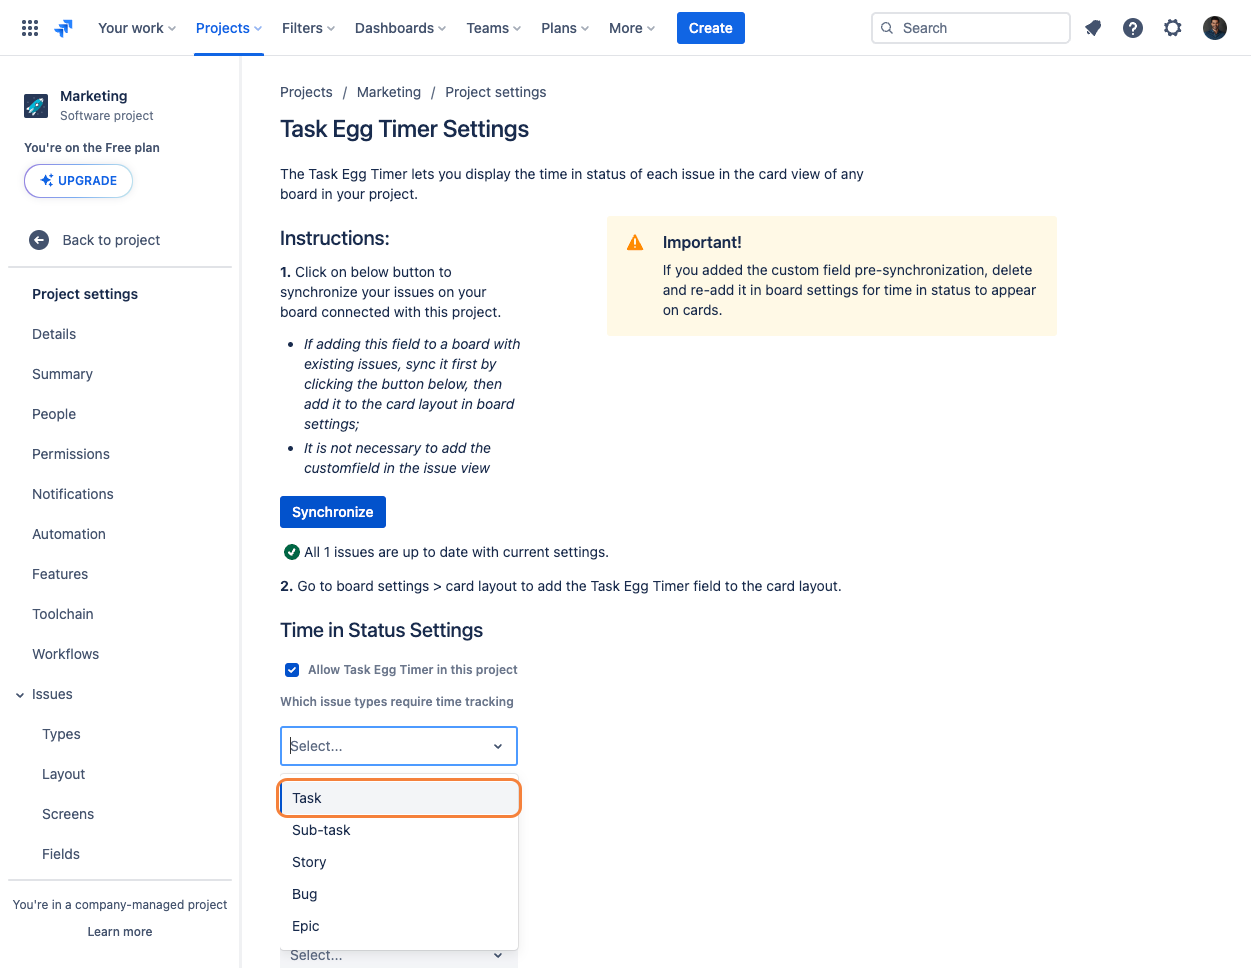Click the green checkmark sync status icon
1251x968 pixels.
coord(292,552)
